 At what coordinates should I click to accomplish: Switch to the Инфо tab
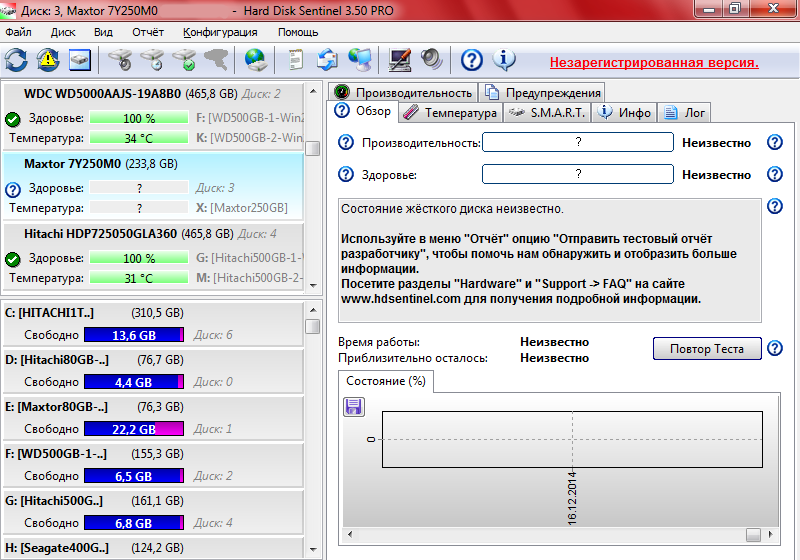(x=624, y=113)
